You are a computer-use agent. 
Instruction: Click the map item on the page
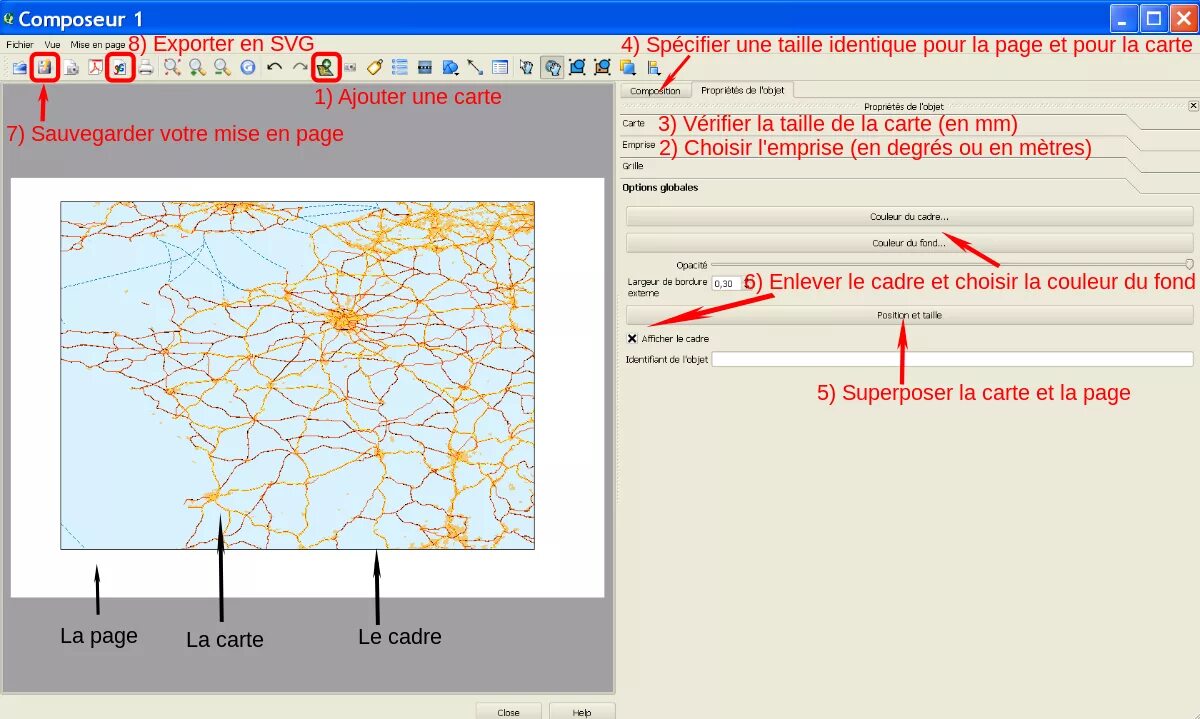coord(297,375)
